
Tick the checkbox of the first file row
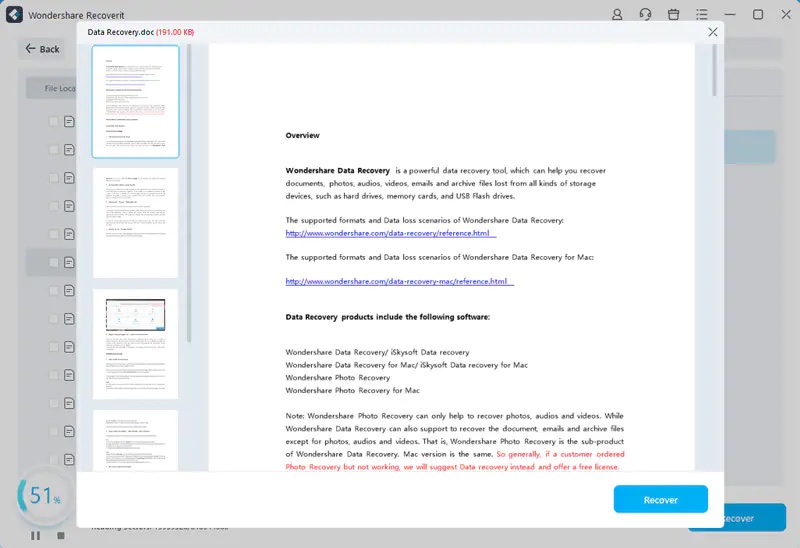point(54,122)
